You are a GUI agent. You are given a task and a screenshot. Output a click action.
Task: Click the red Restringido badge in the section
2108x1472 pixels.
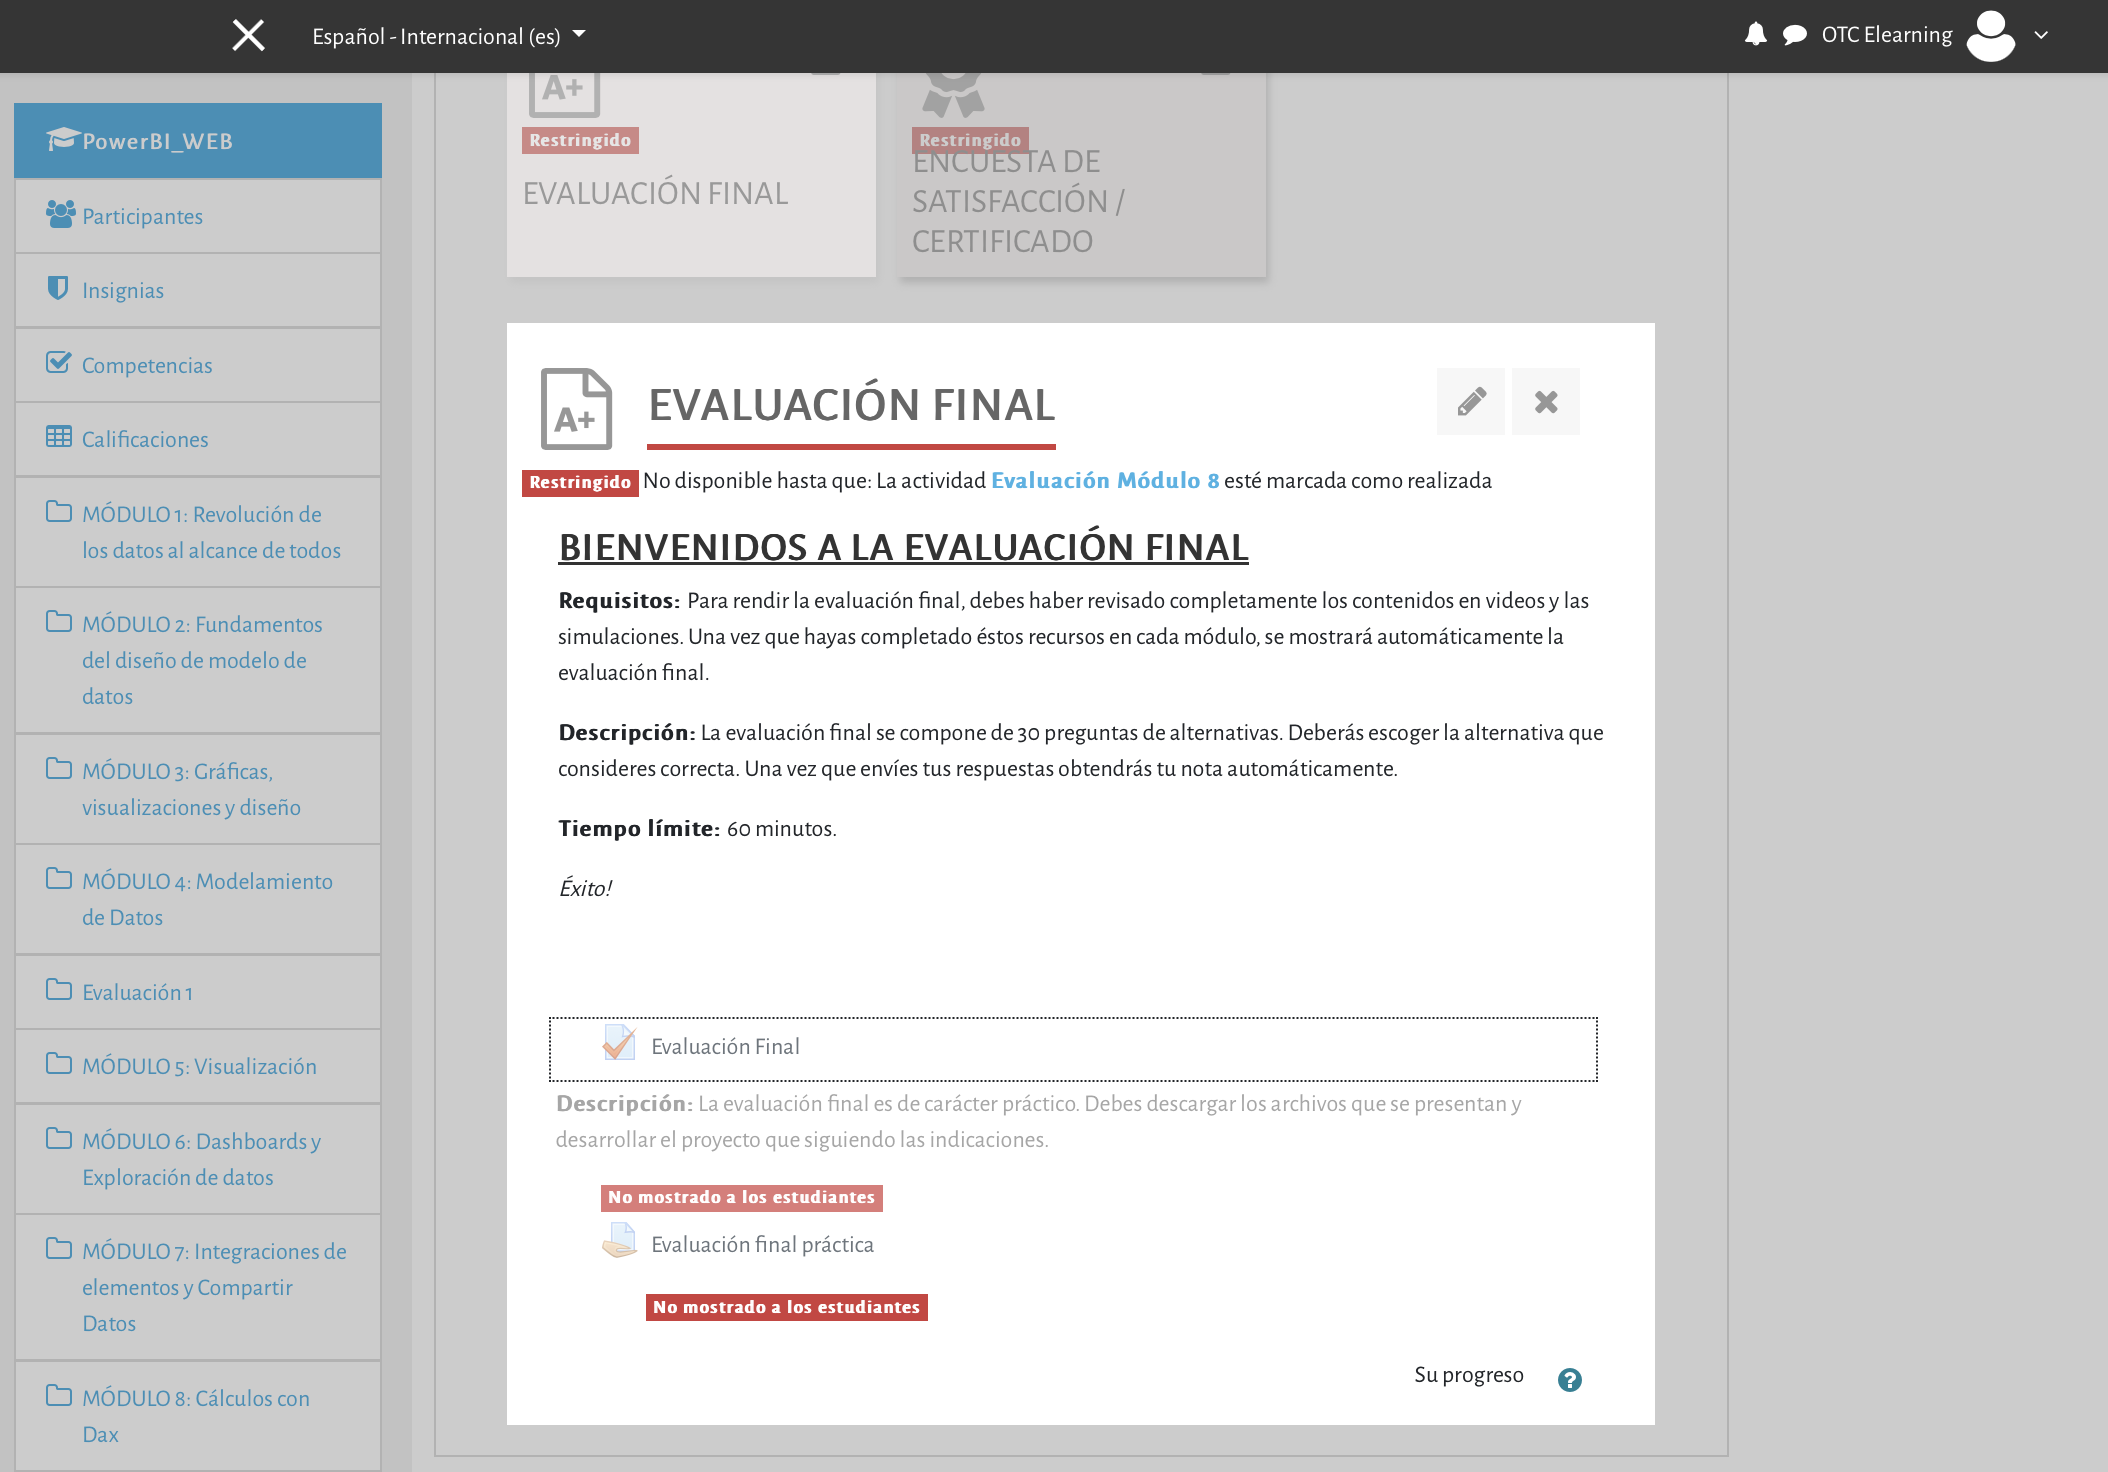(580, 483)
